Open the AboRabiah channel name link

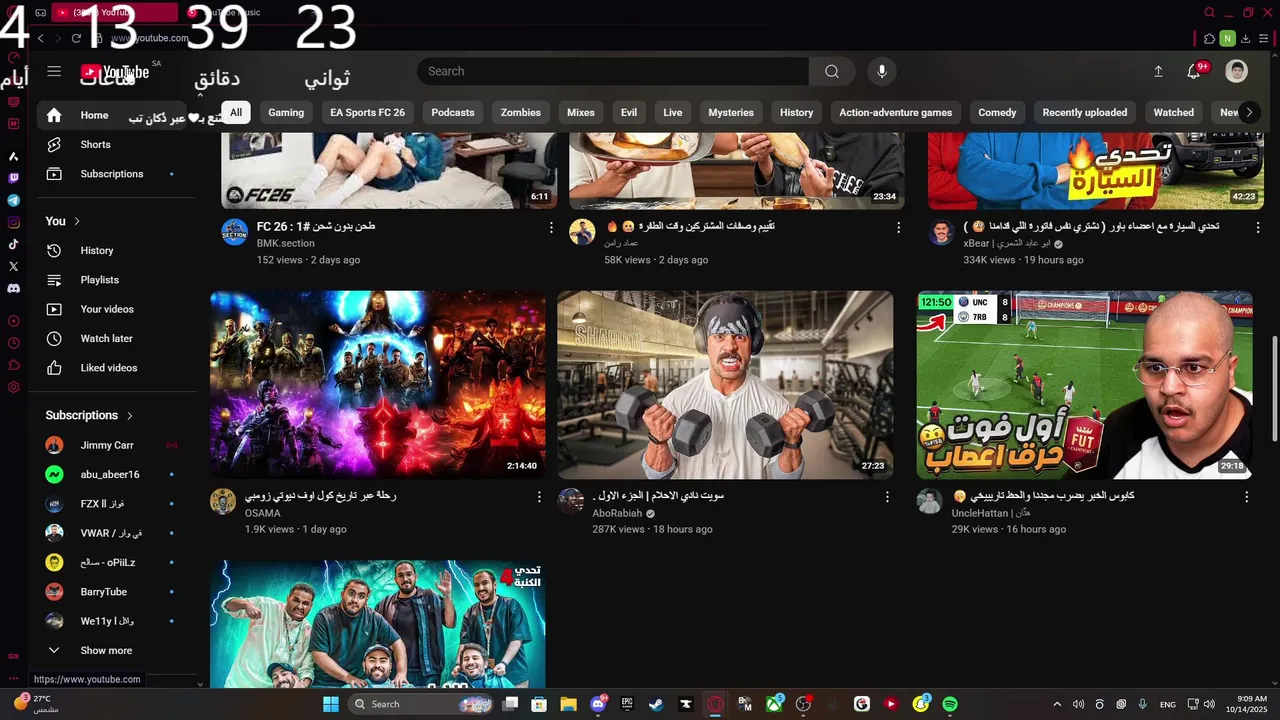[617, 513]
